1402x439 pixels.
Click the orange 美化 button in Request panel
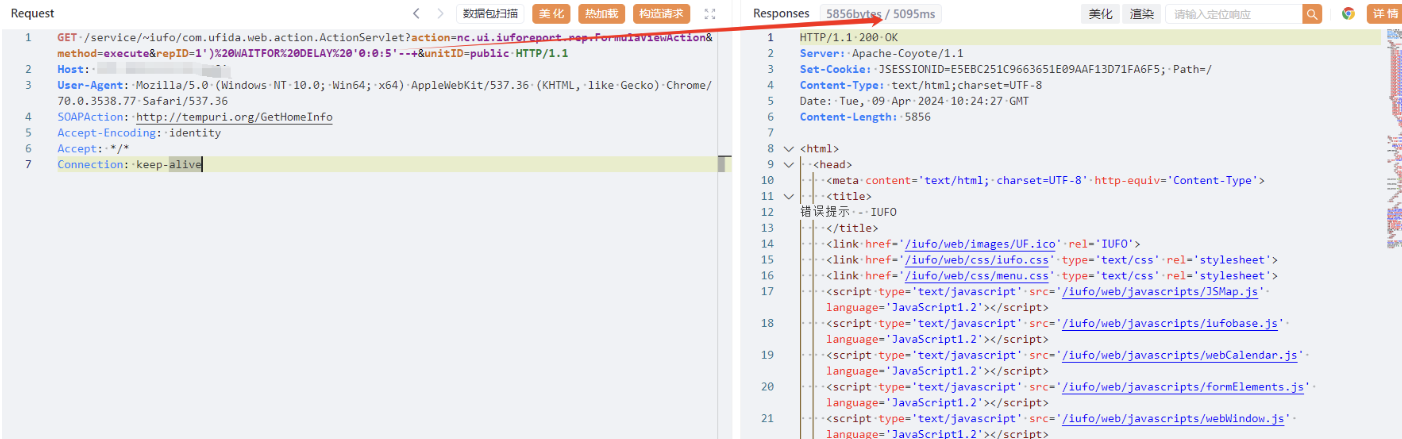coord(551,14)
